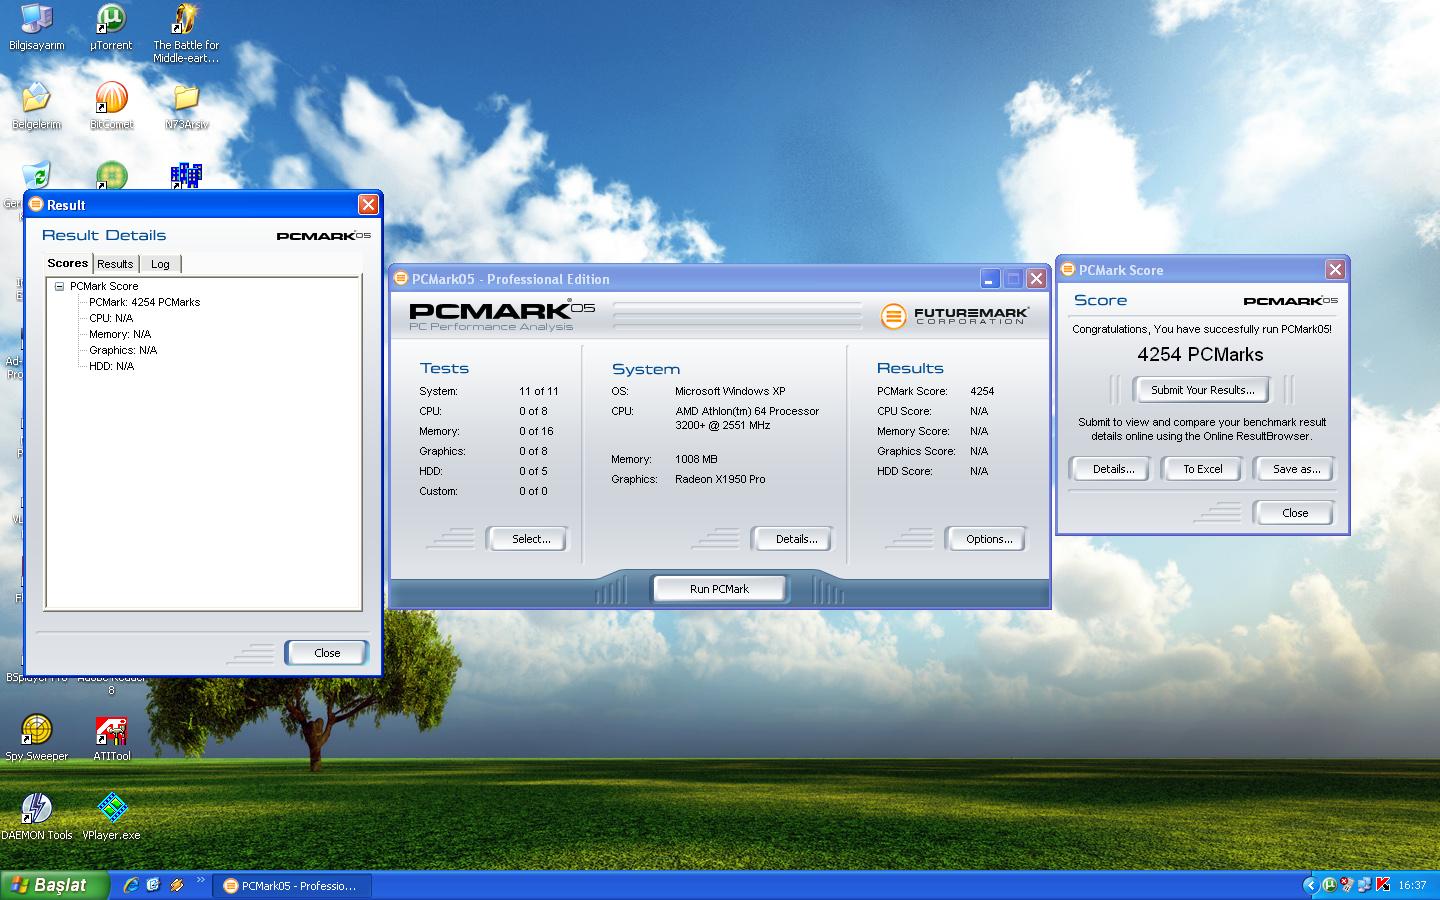Click the PCMark Score window title bar icon

(1068, 270)
